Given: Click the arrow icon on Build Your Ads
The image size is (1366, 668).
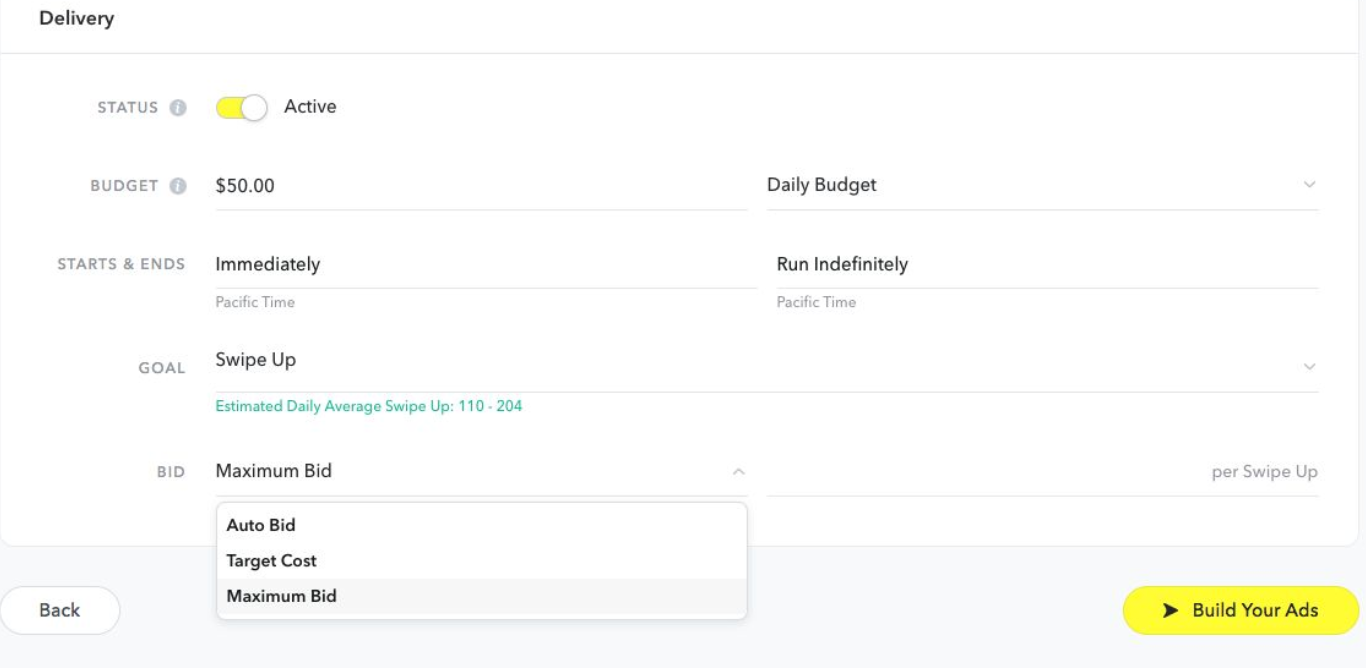Looking at the screenshot, I should pyautogui.click(x=1171, y=610).
